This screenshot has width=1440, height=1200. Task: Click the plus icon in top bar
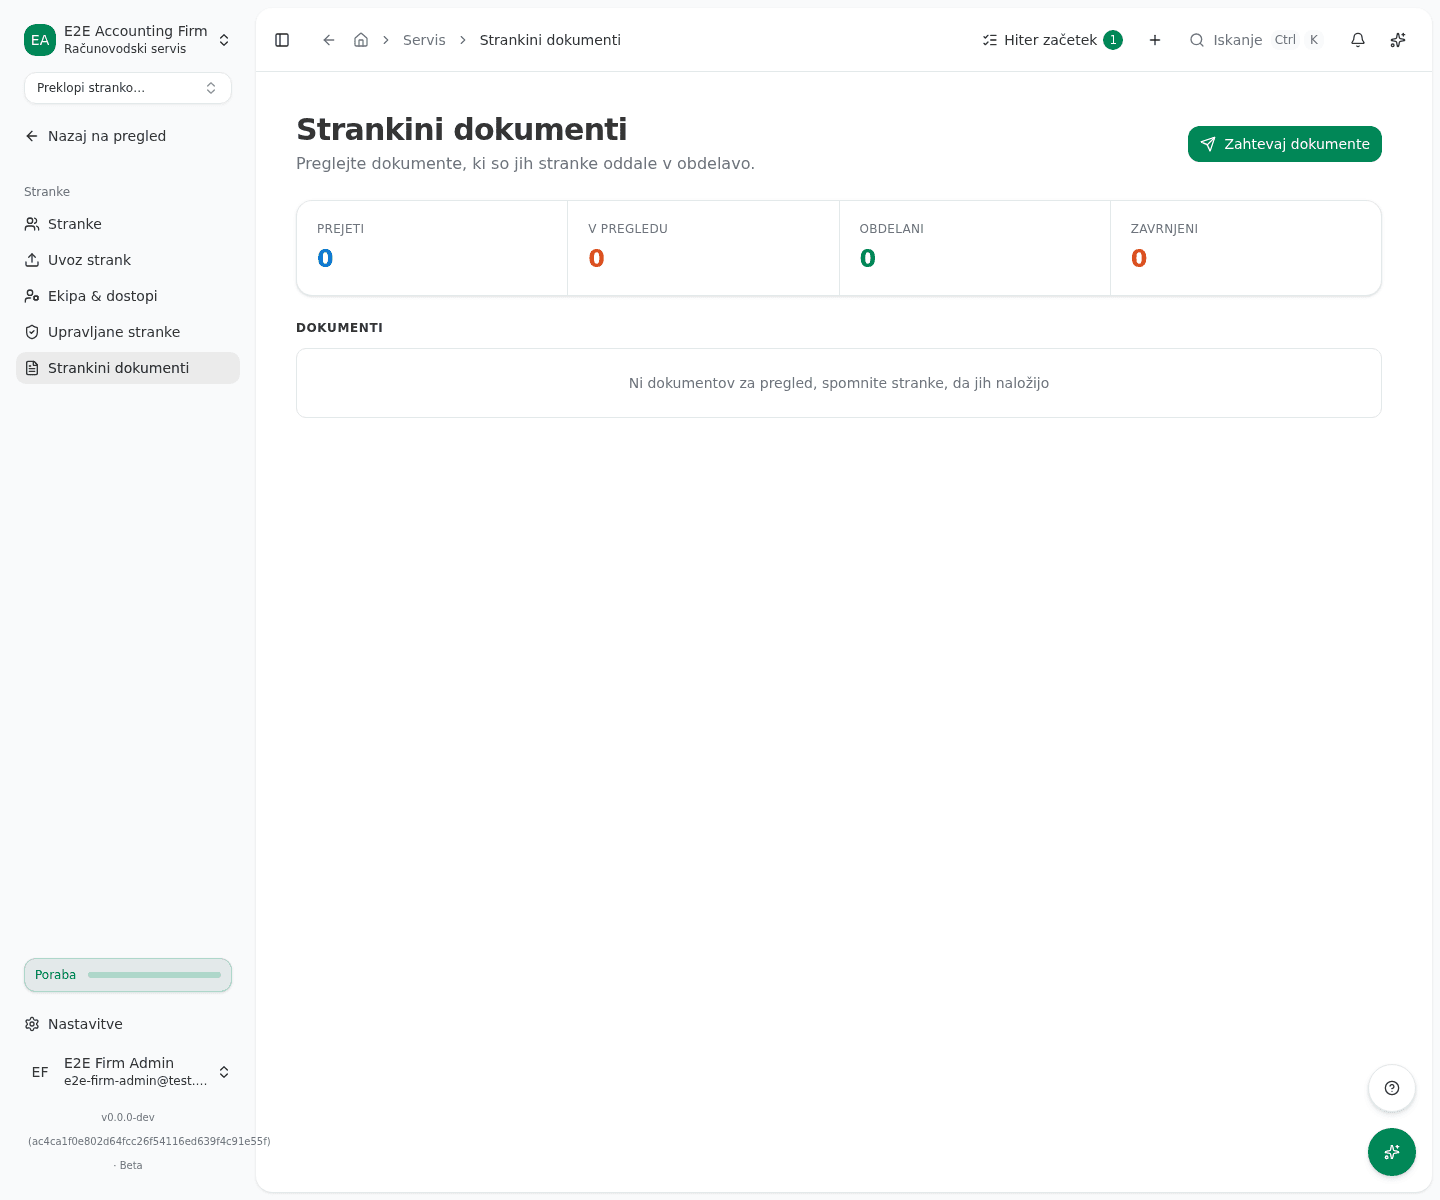point(1155,40)
